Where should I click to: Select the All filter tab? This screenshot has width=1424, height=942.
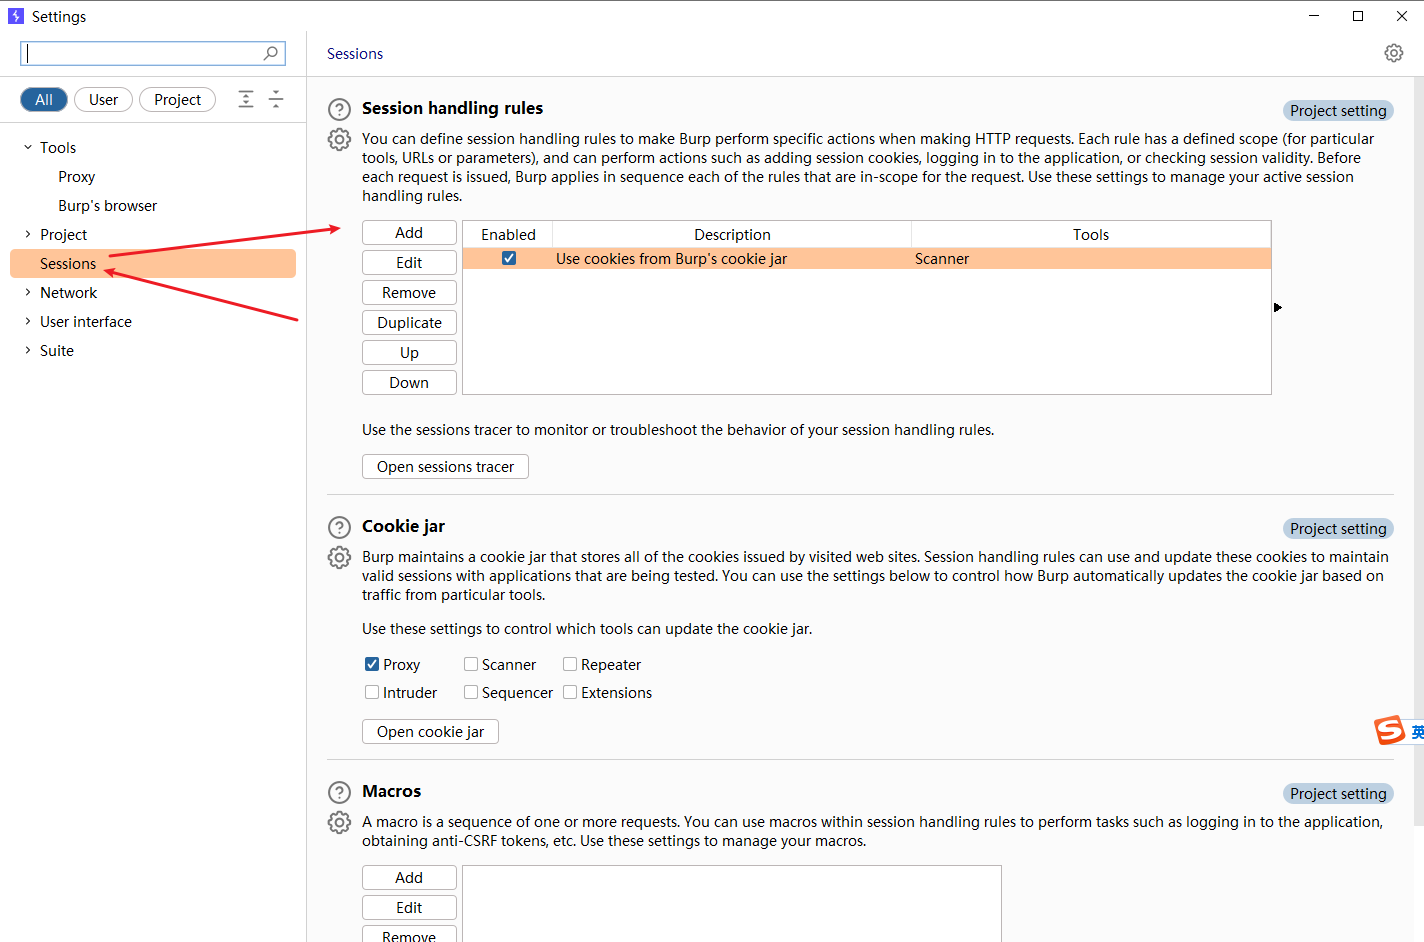(x=44, y=100)
